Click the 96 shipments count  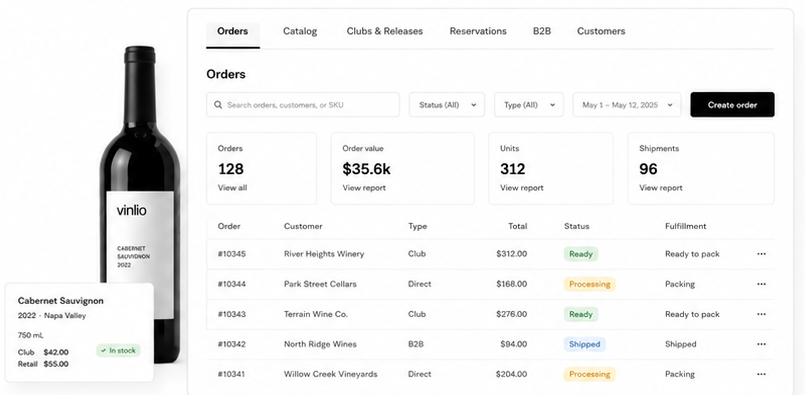point(648,169)
